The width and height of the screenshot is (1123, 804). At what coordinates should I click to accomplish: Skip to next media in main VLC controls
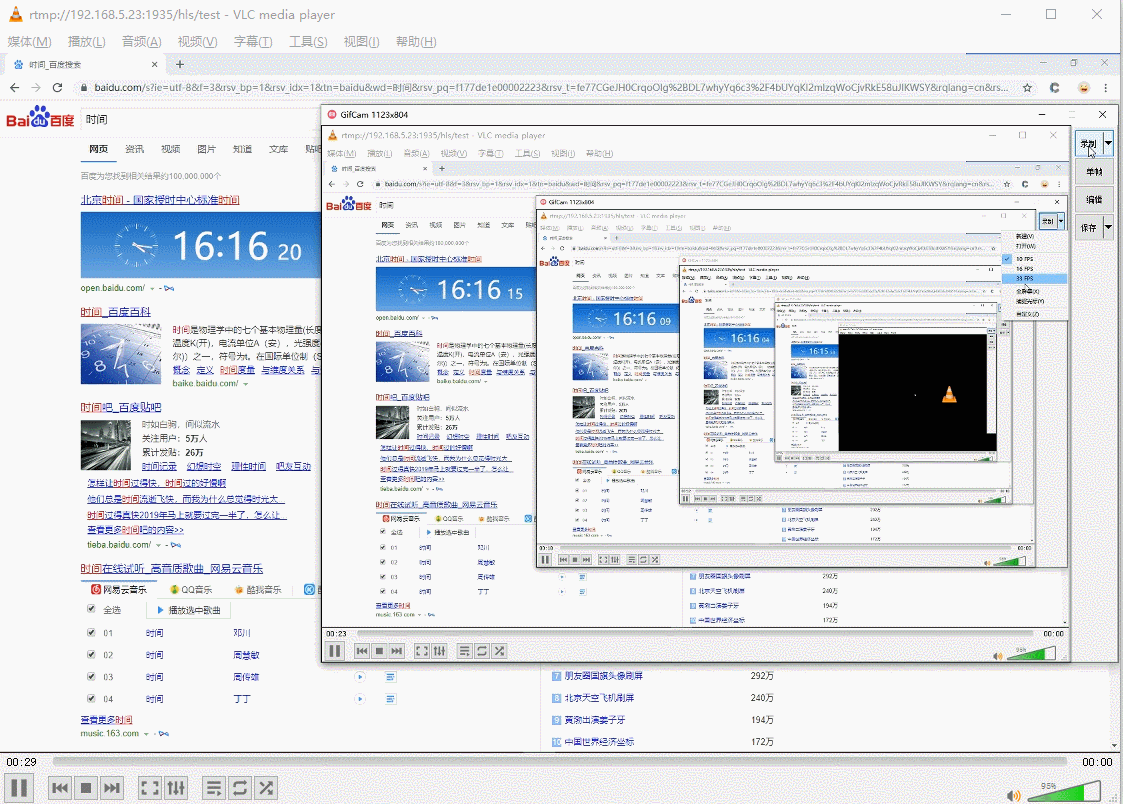point(112,788)
